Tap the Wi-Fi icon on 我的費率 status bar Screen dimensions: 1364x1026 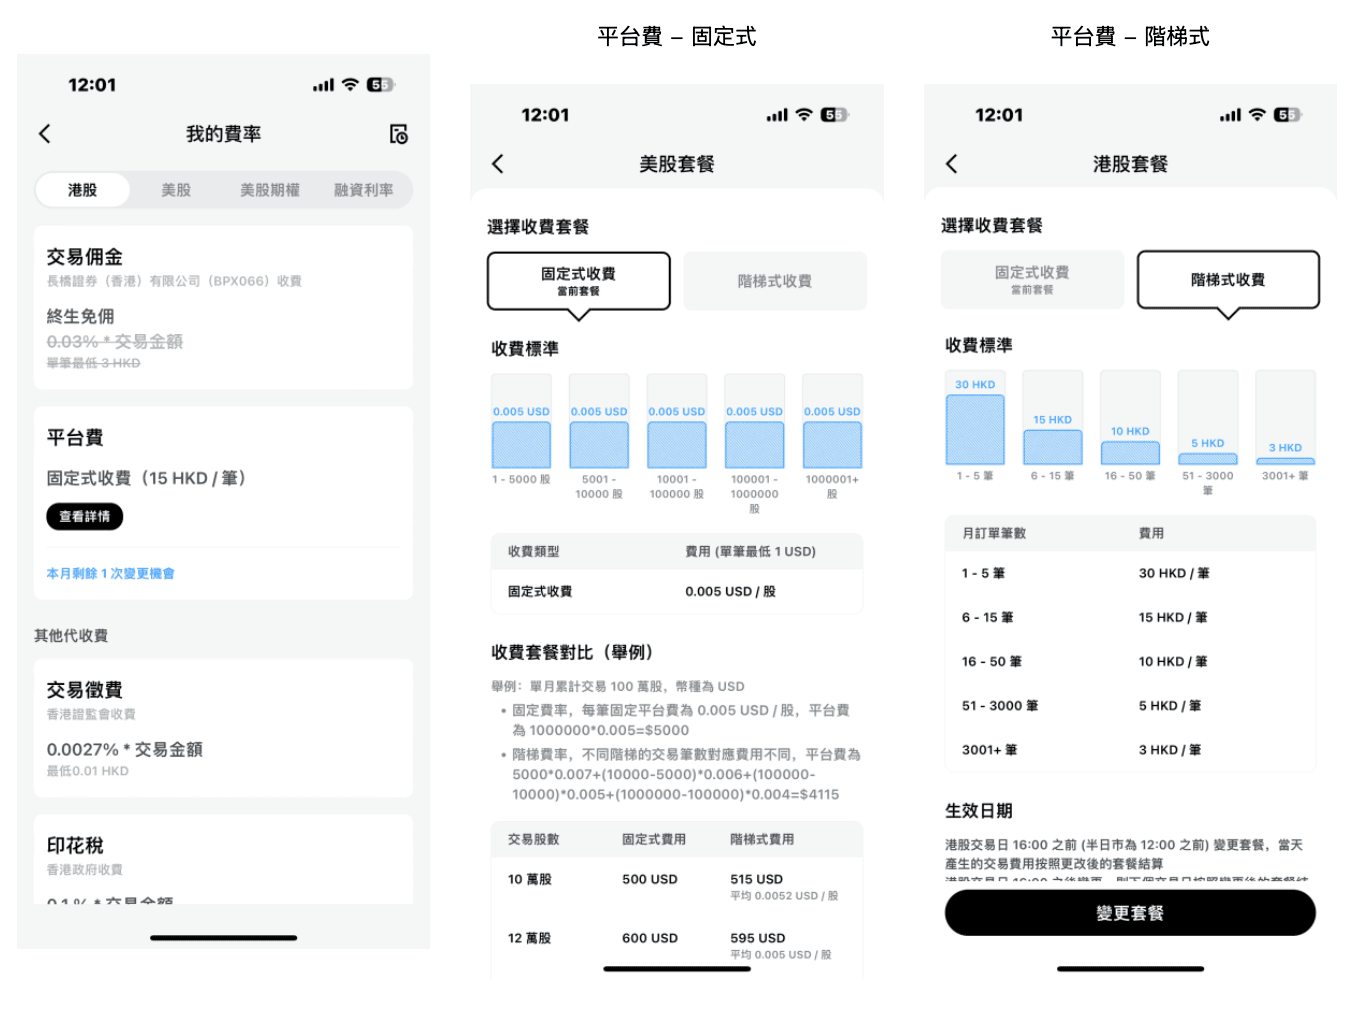(x=350, y=85)
